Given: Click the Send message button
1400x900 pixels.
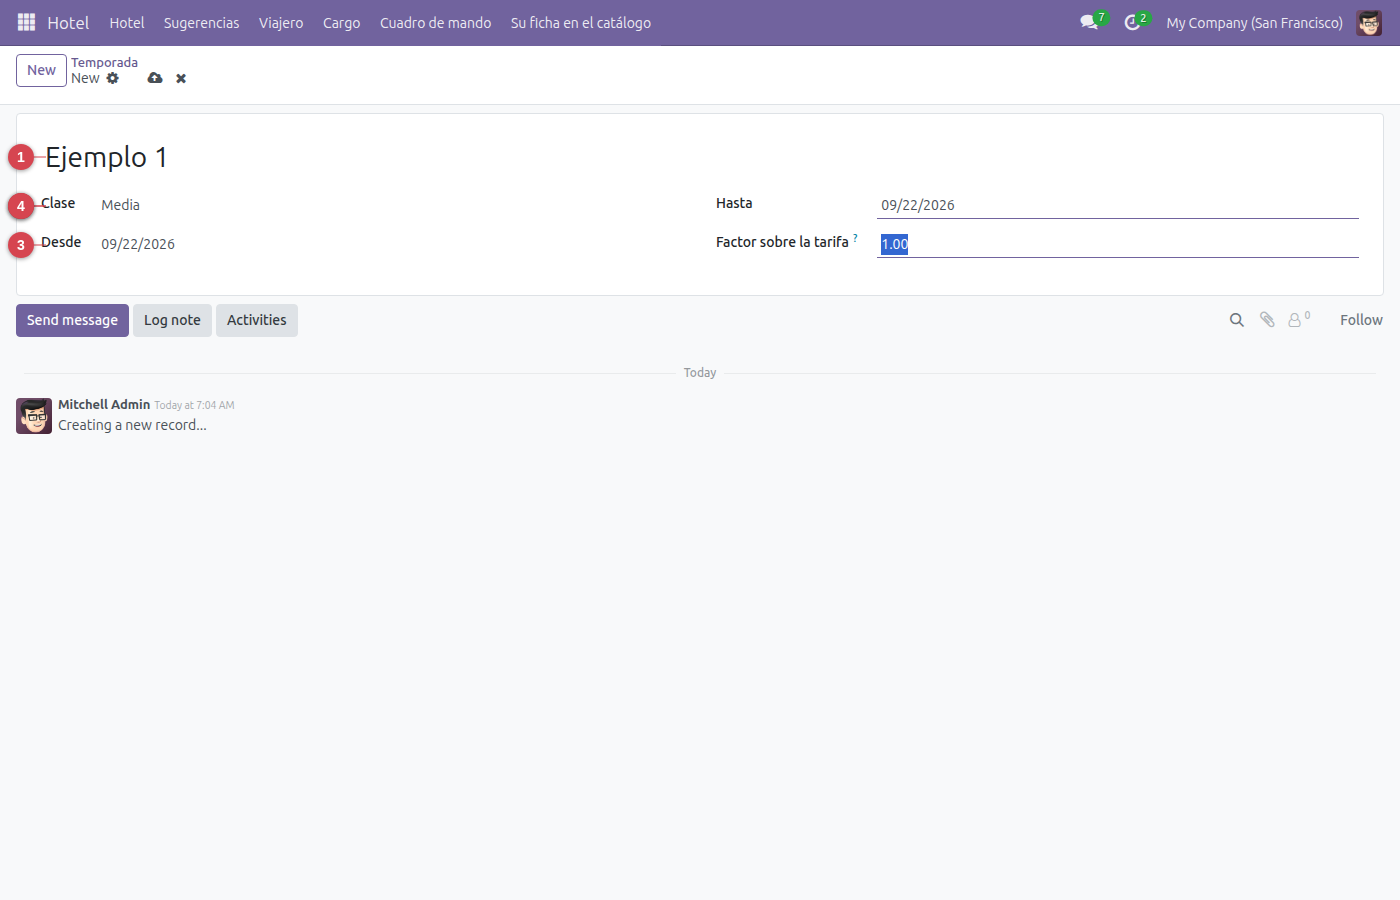Looking at the screenshot, I should click(72, 320).
